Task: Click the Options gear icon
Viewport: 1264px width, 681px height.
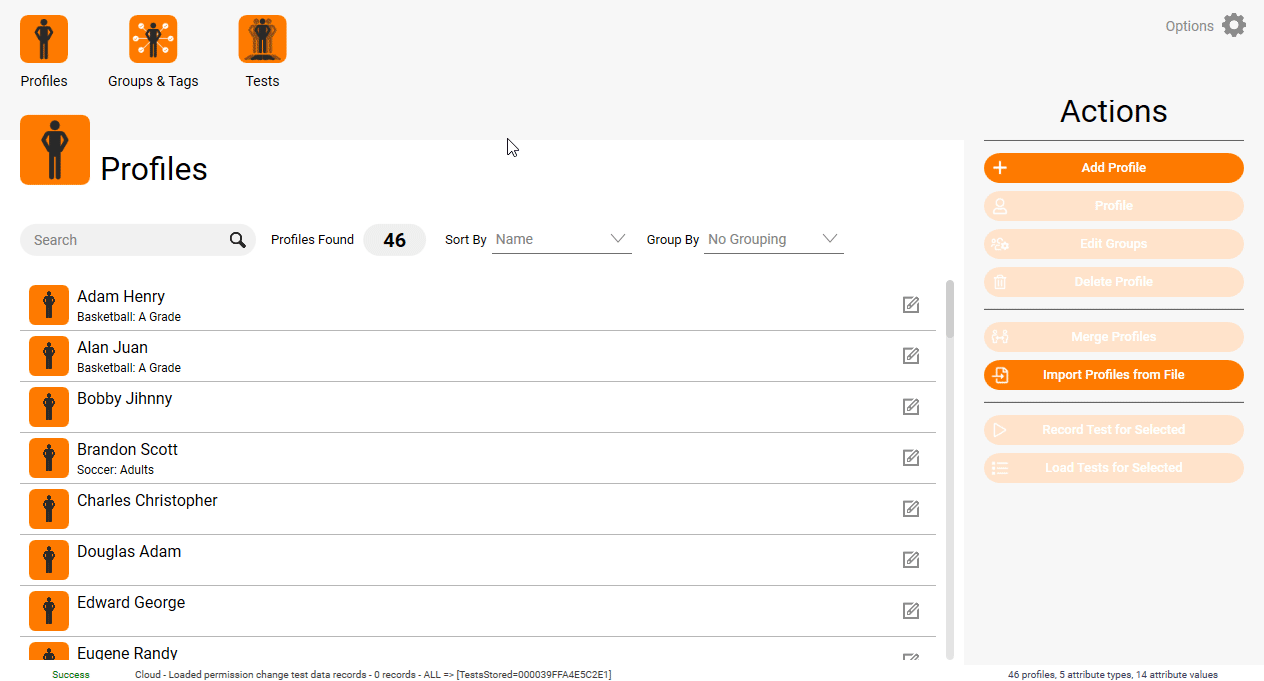Action: tap(1233, 25)
